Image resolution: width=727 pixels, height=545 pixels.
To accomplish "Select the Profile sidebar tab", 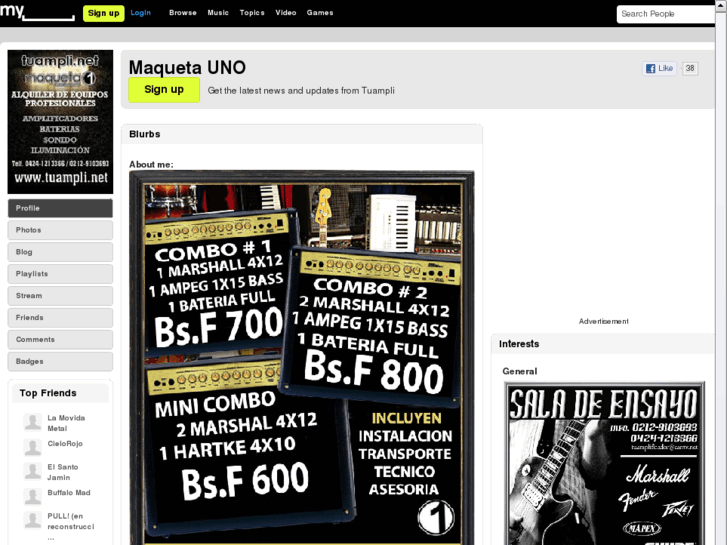I will [x=60, y=208].
